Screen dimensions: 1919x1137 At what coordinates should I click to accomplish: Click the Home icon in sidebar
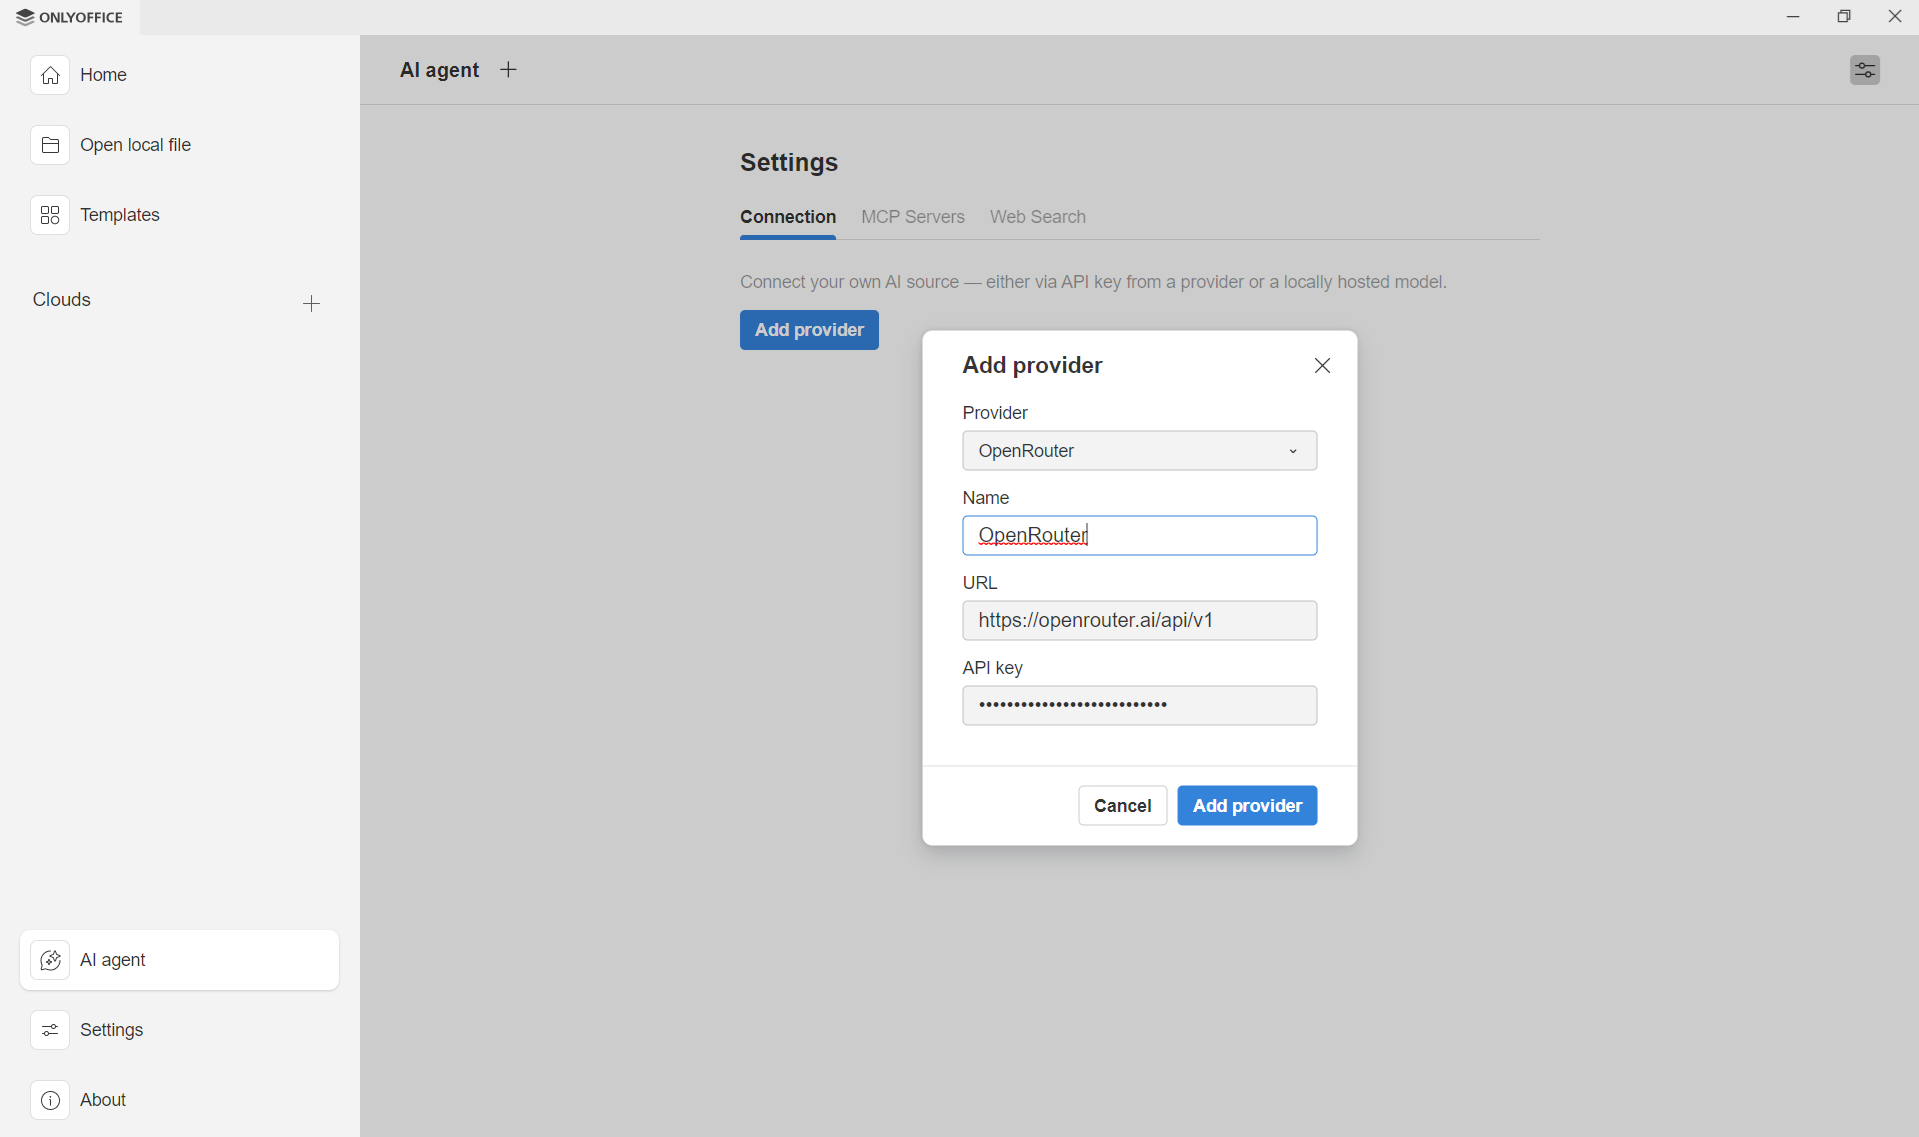click(x=50, y=75)
